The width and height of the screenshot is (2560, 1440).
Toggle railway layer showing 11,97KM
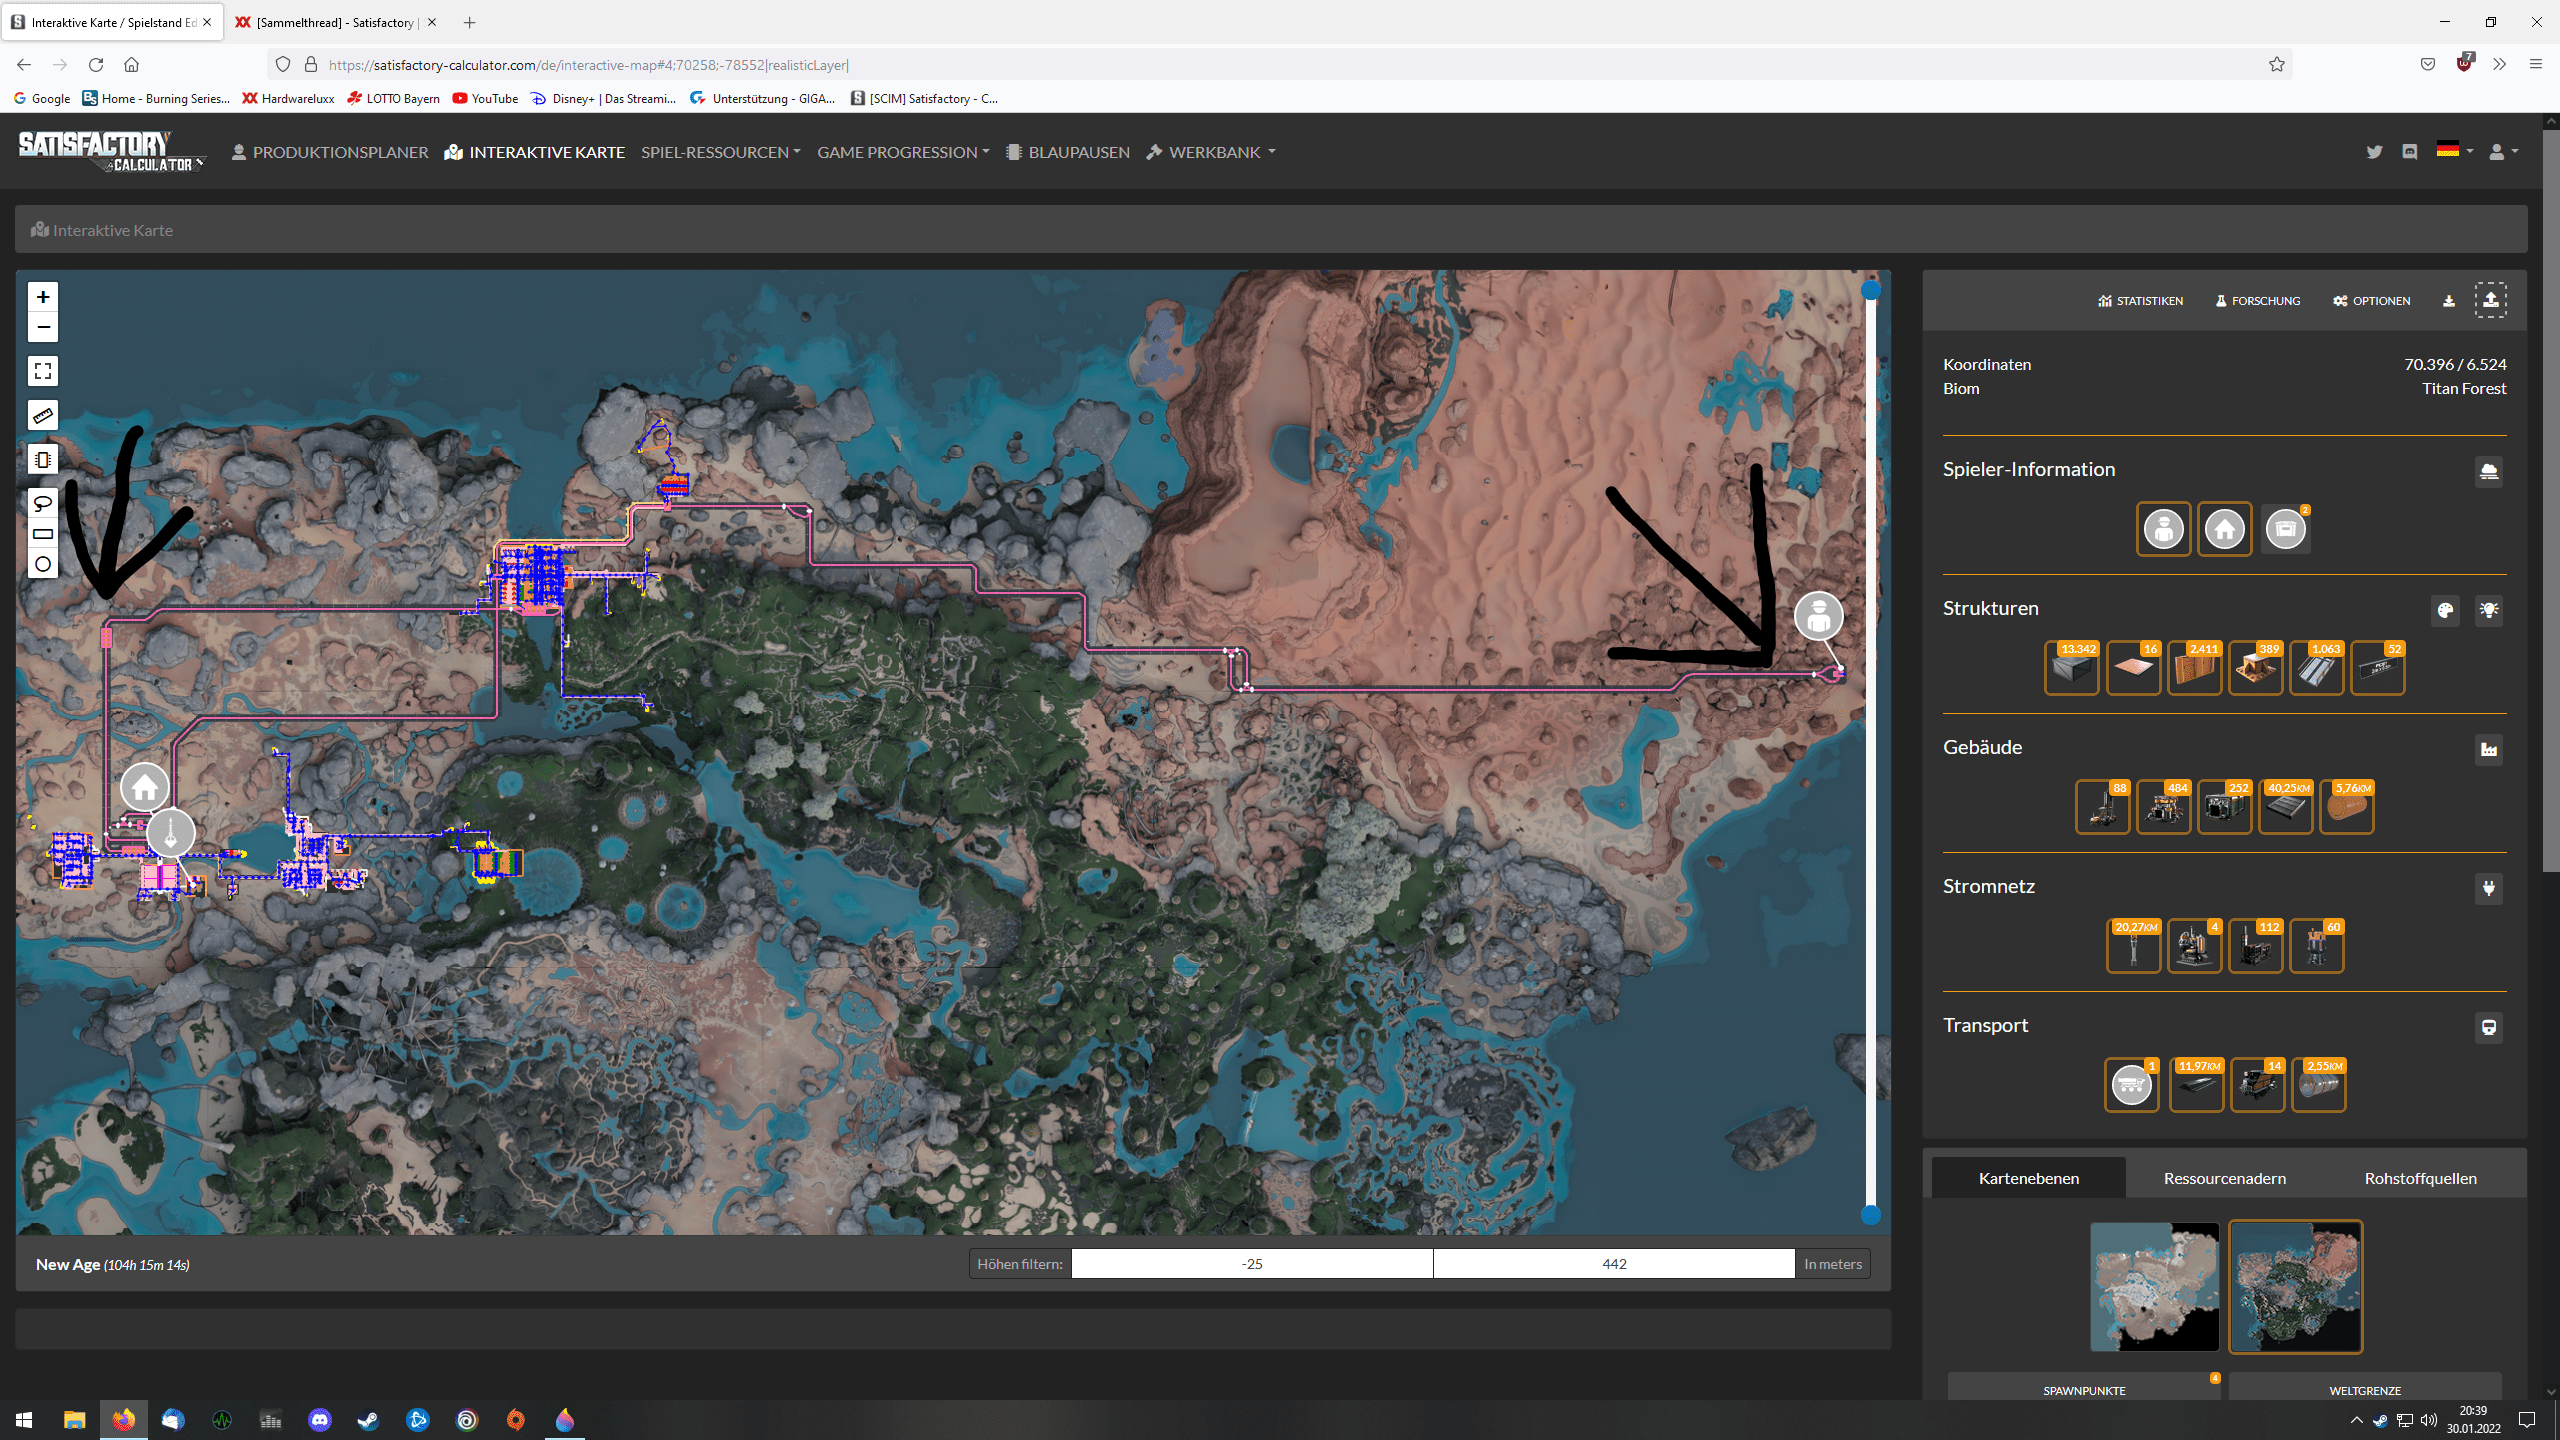[2197, 1085]
